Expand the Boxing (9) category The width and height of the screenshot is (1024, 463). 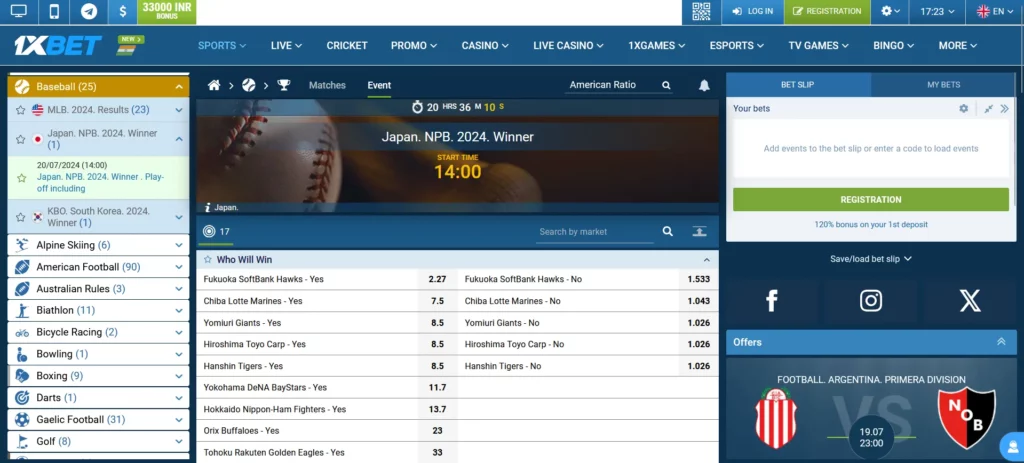[x=179, y=376]
